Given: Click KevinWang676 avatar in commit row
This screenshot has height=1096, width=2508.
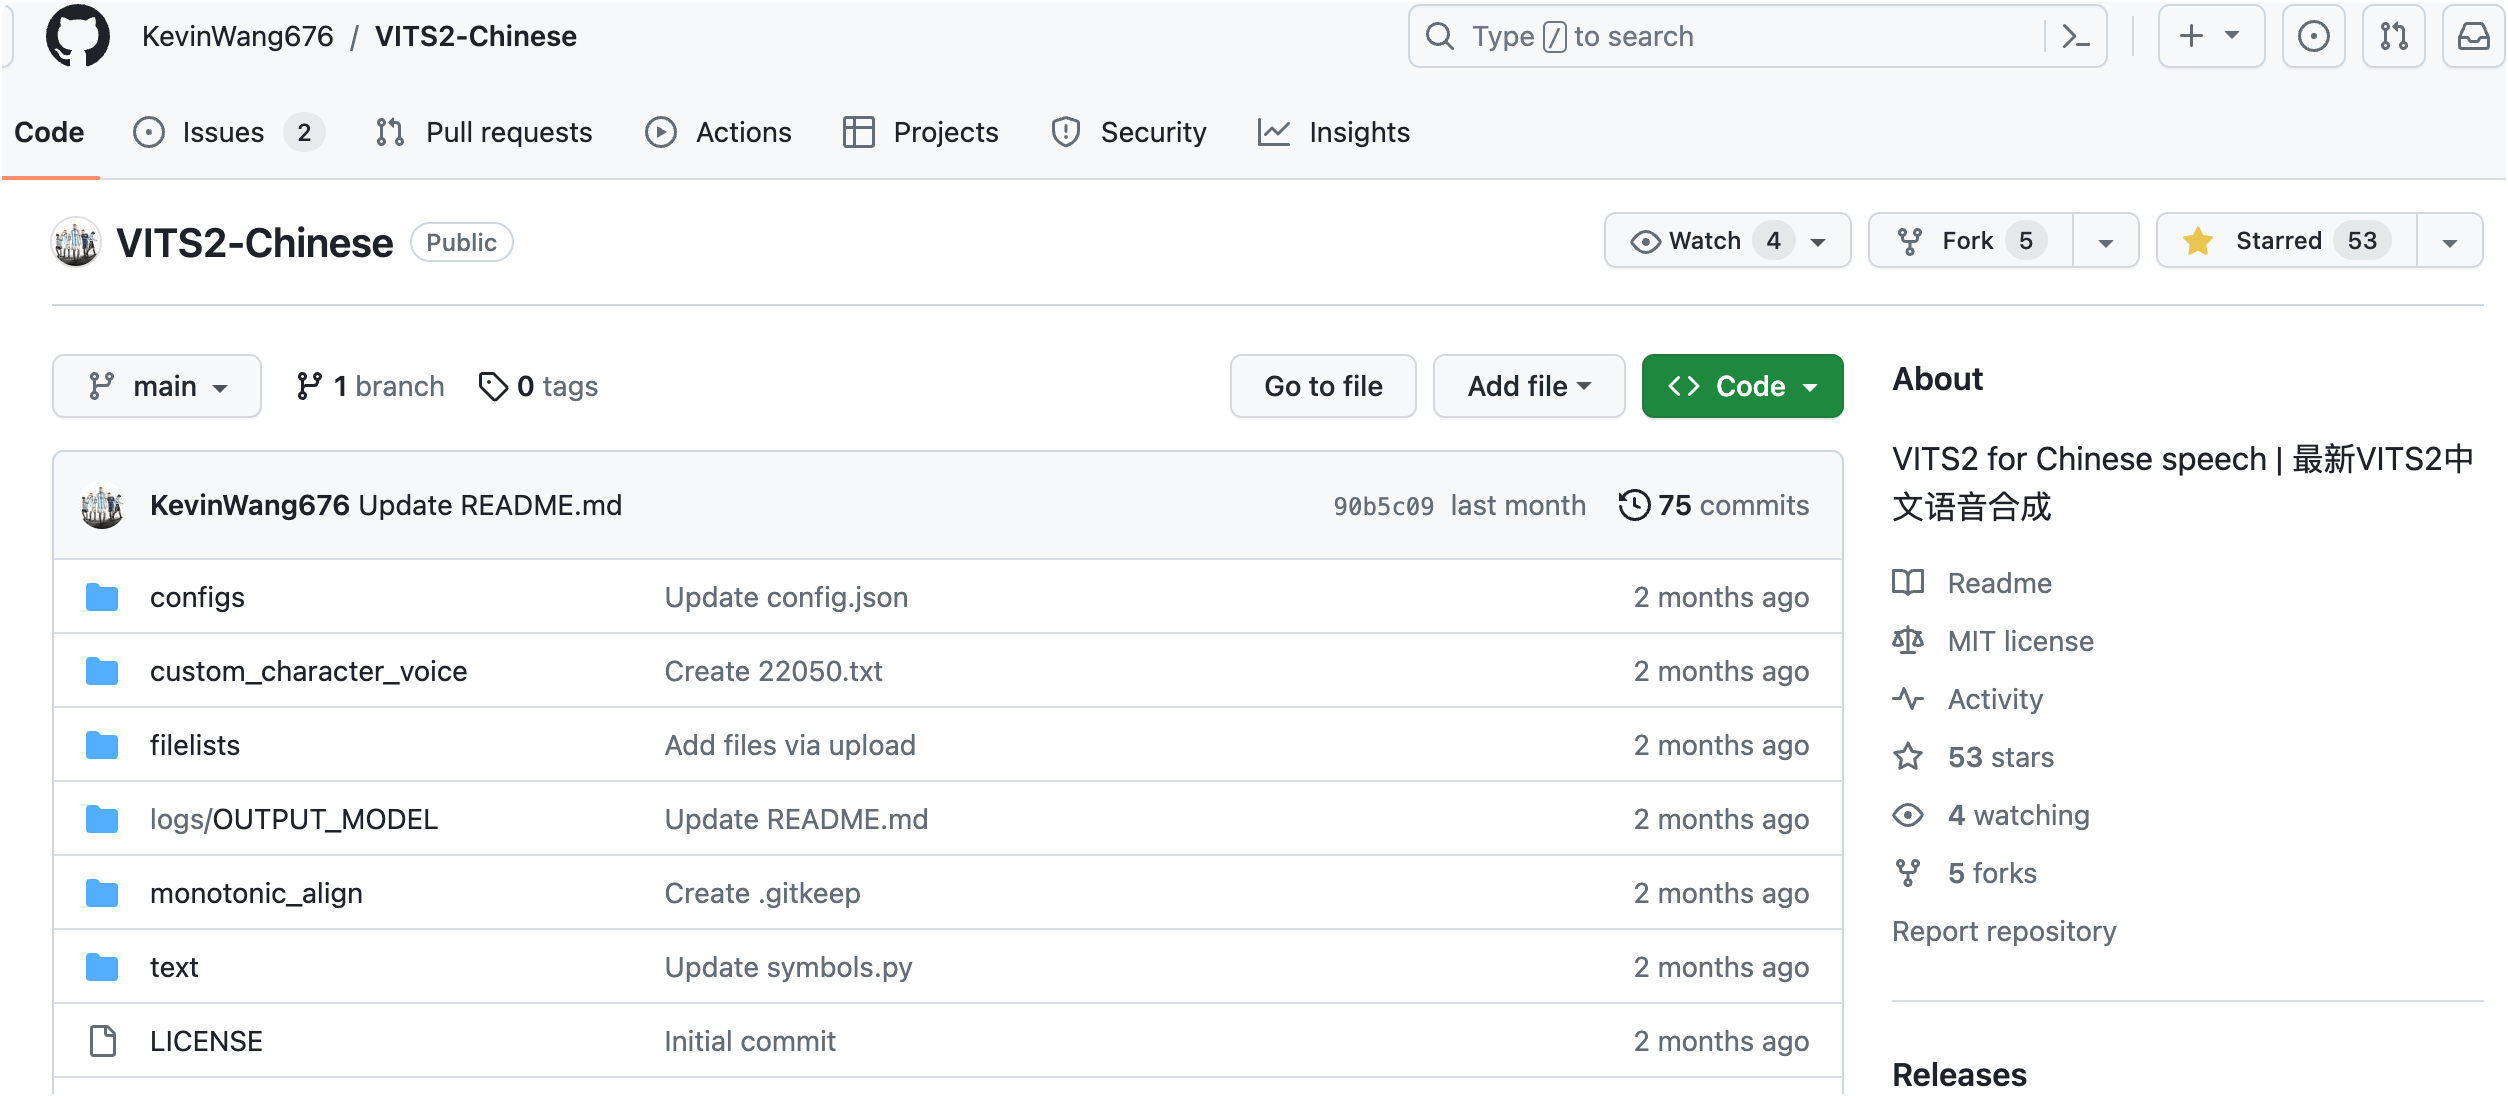Looking at the screenshot, I should (x=102, y=505).
